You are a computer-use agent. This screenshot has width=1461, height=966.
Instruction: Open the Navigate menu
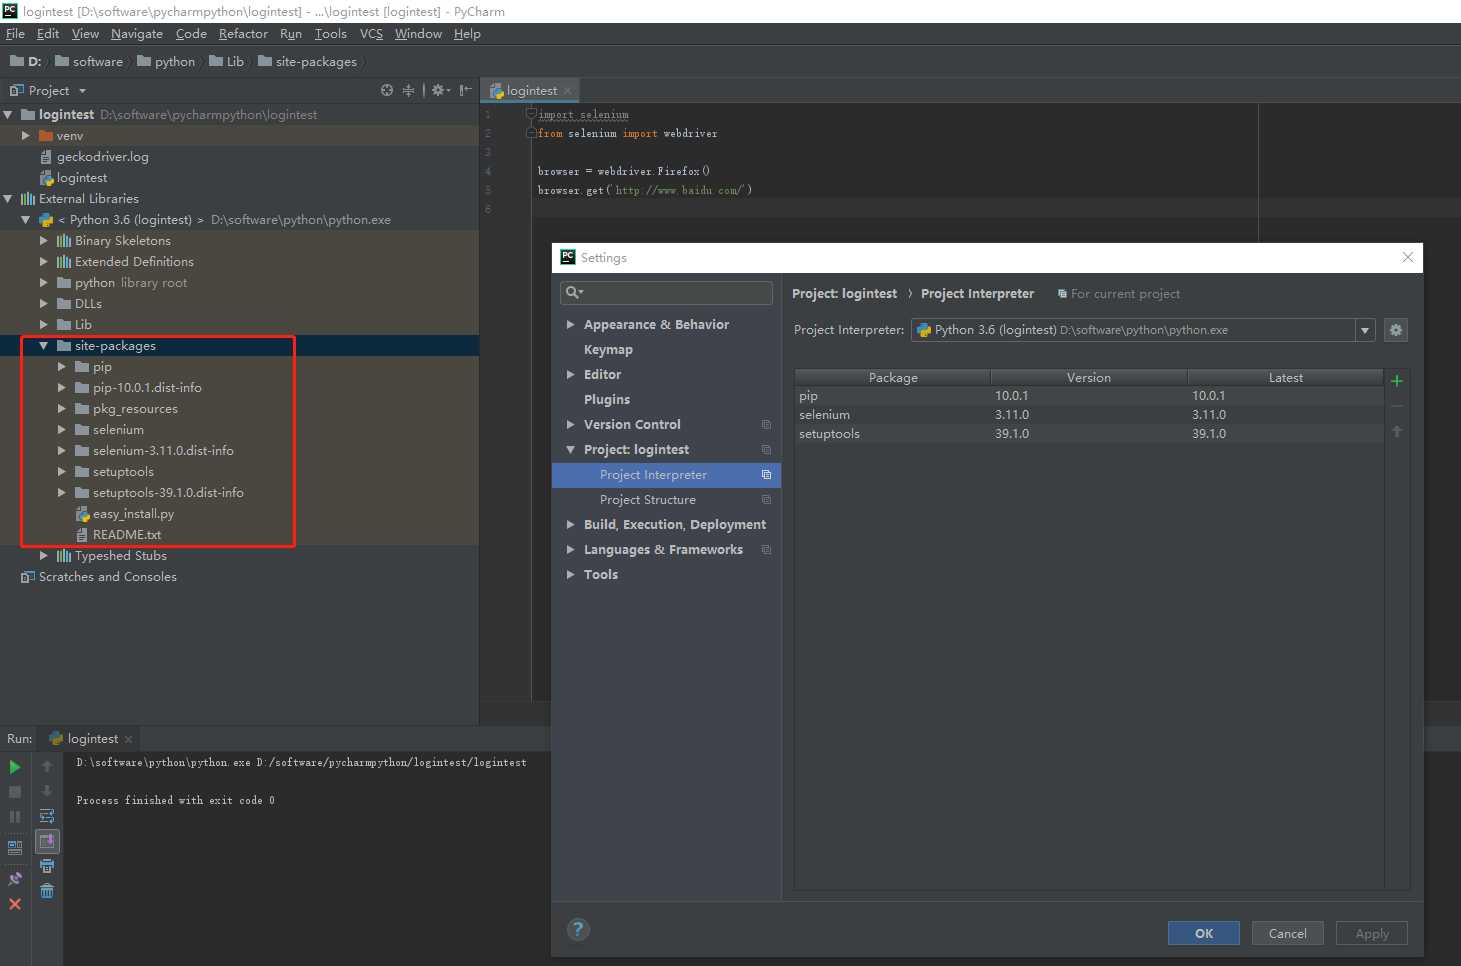[x=137, y=34]
